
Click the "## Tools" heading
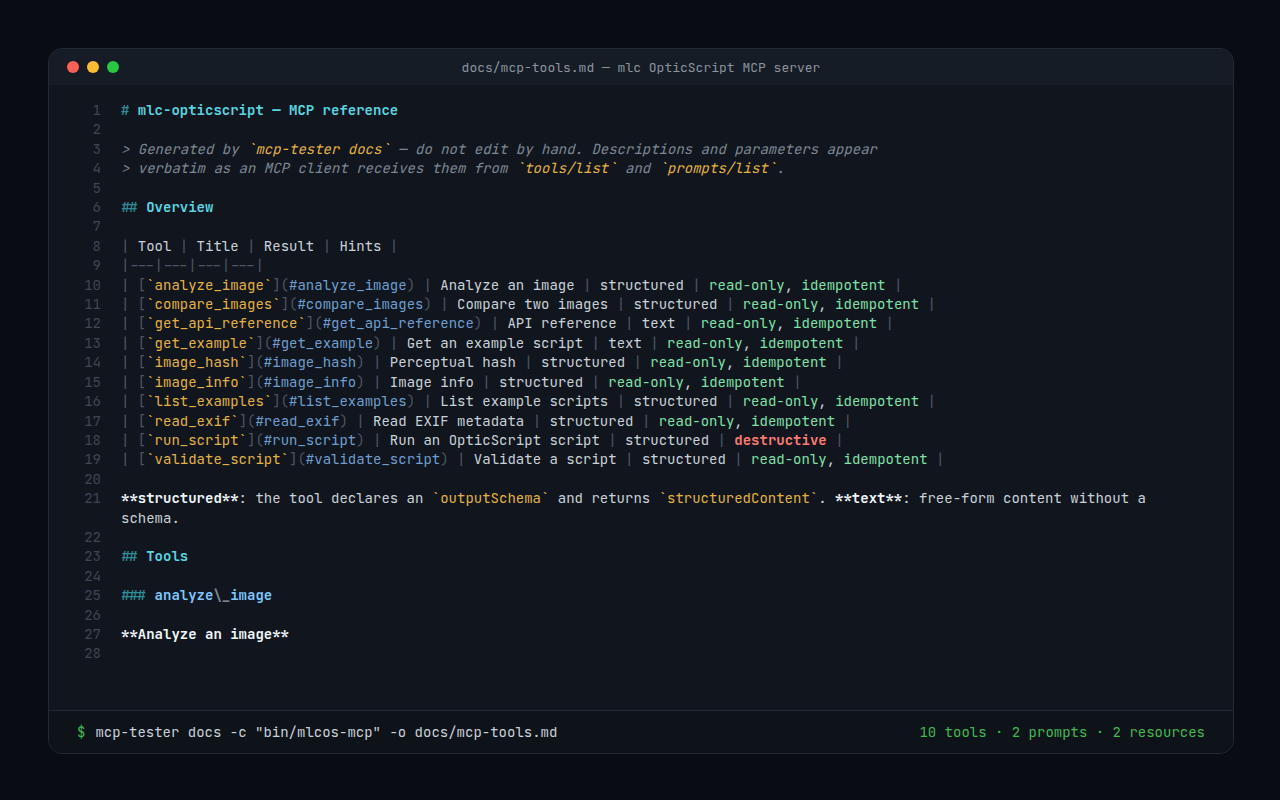pyautogui.click(x=155, y=556)
